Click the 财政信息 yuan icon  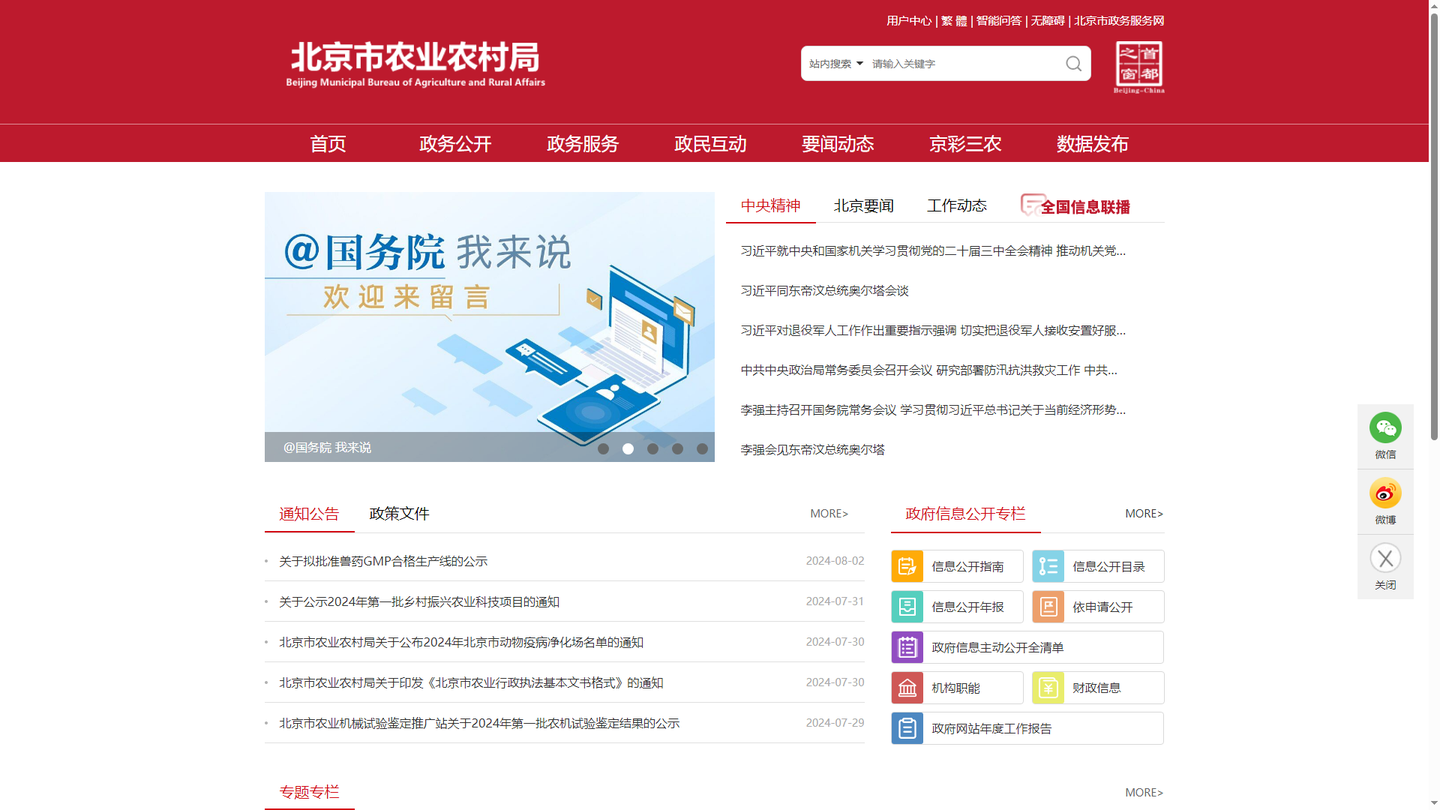[1048, 688]
